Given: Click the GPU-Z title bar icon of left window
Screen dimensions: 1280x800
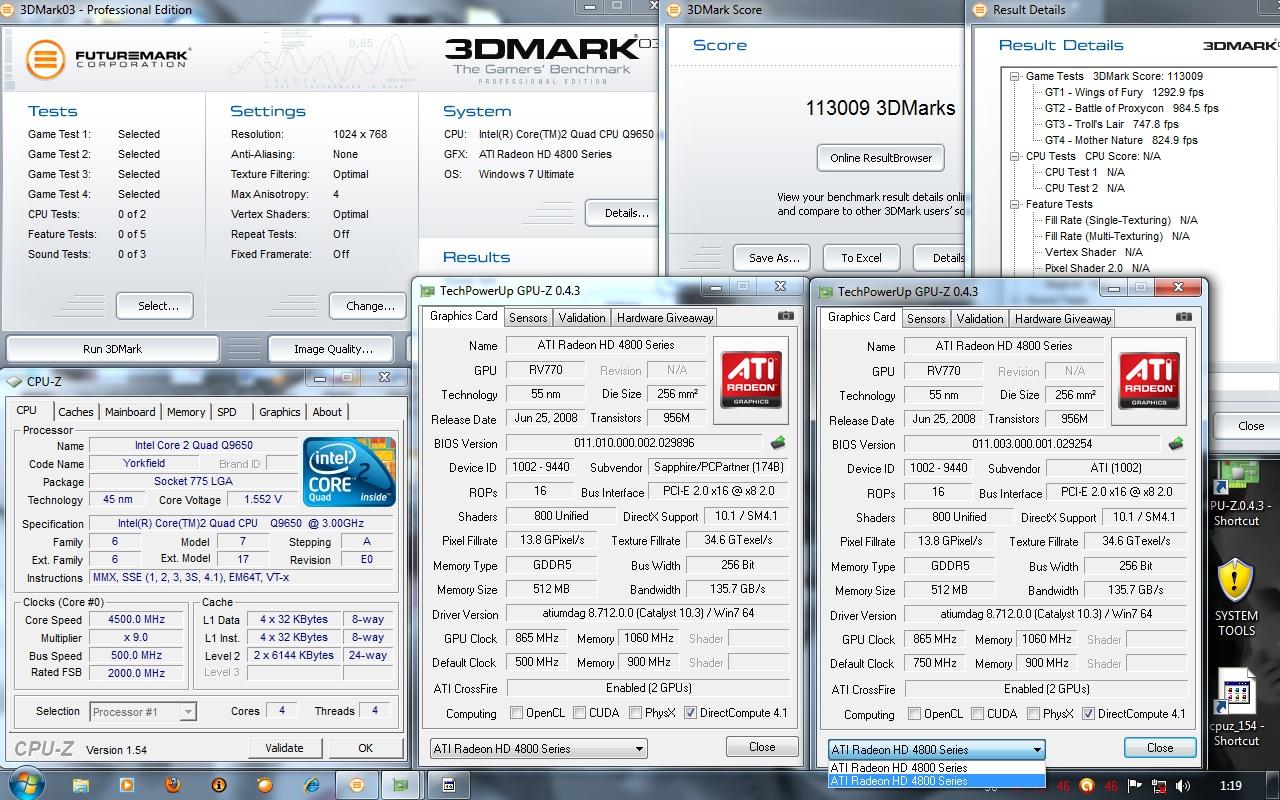Looking at the screenshot, I should pos(427,291).
